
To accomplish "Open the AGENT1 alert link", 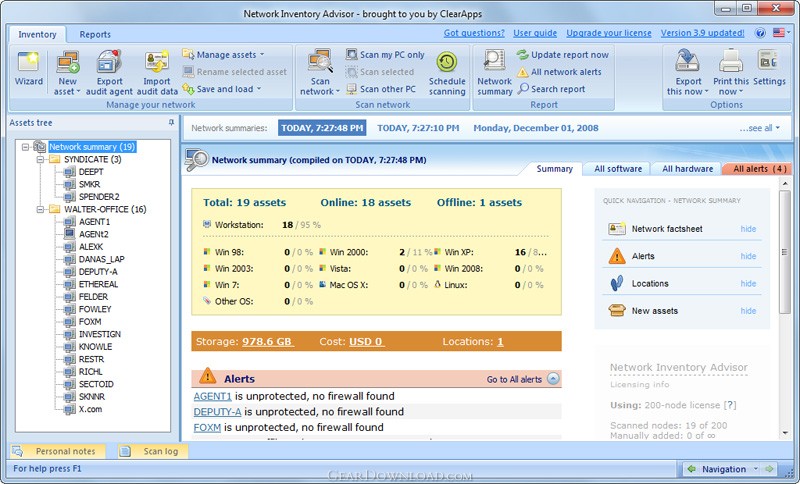I will [x=212, y=396].
